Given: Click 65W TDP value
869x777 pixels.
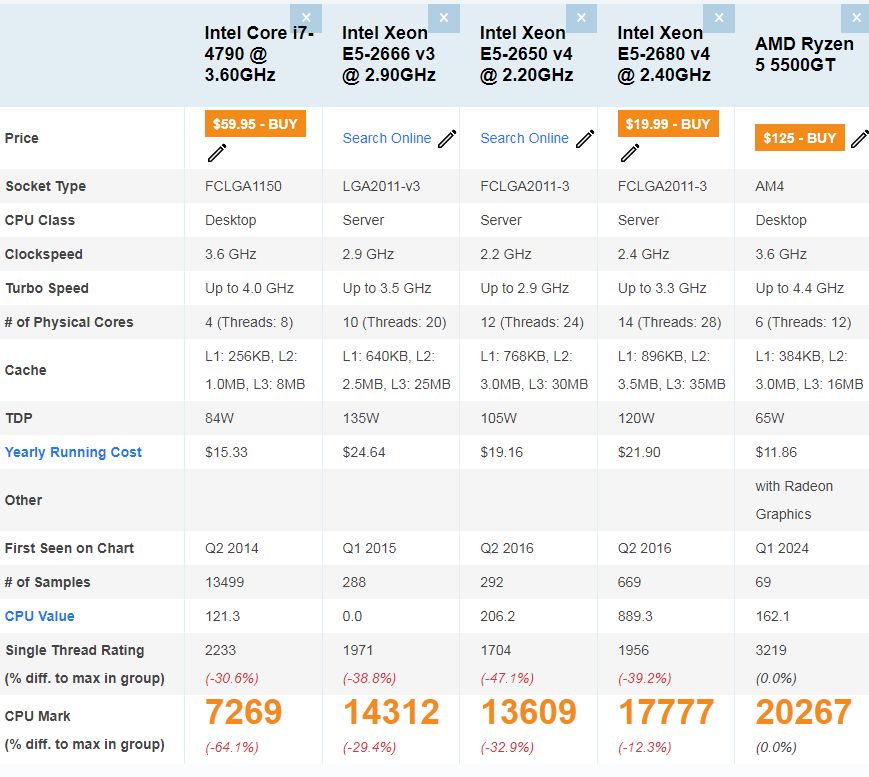Looking at the screenshot, I should [x=770, y=418].
